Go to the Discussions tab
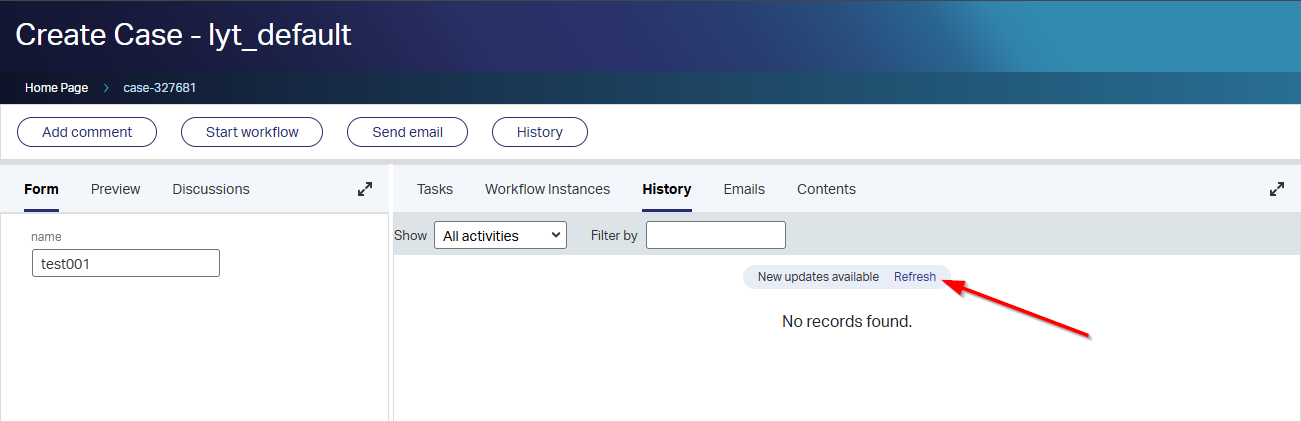Image resolution: width=1301 pixels, height=421 pixels. (211, 189)
